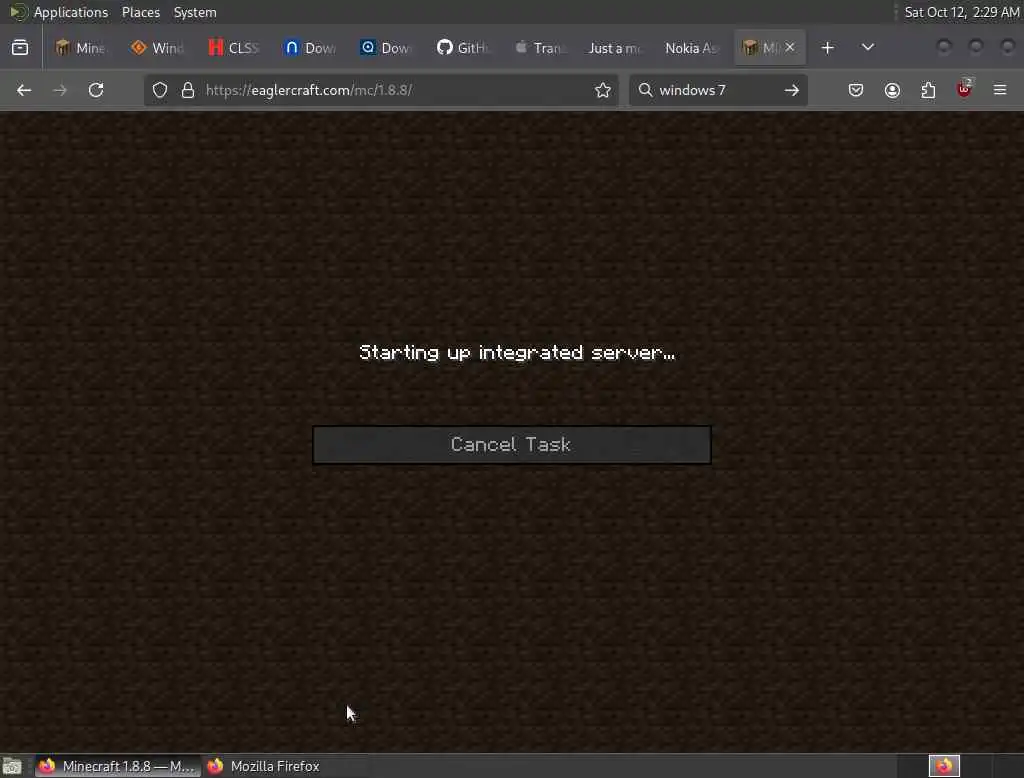
Task: Open the Firefox View button
Action: 20,48
